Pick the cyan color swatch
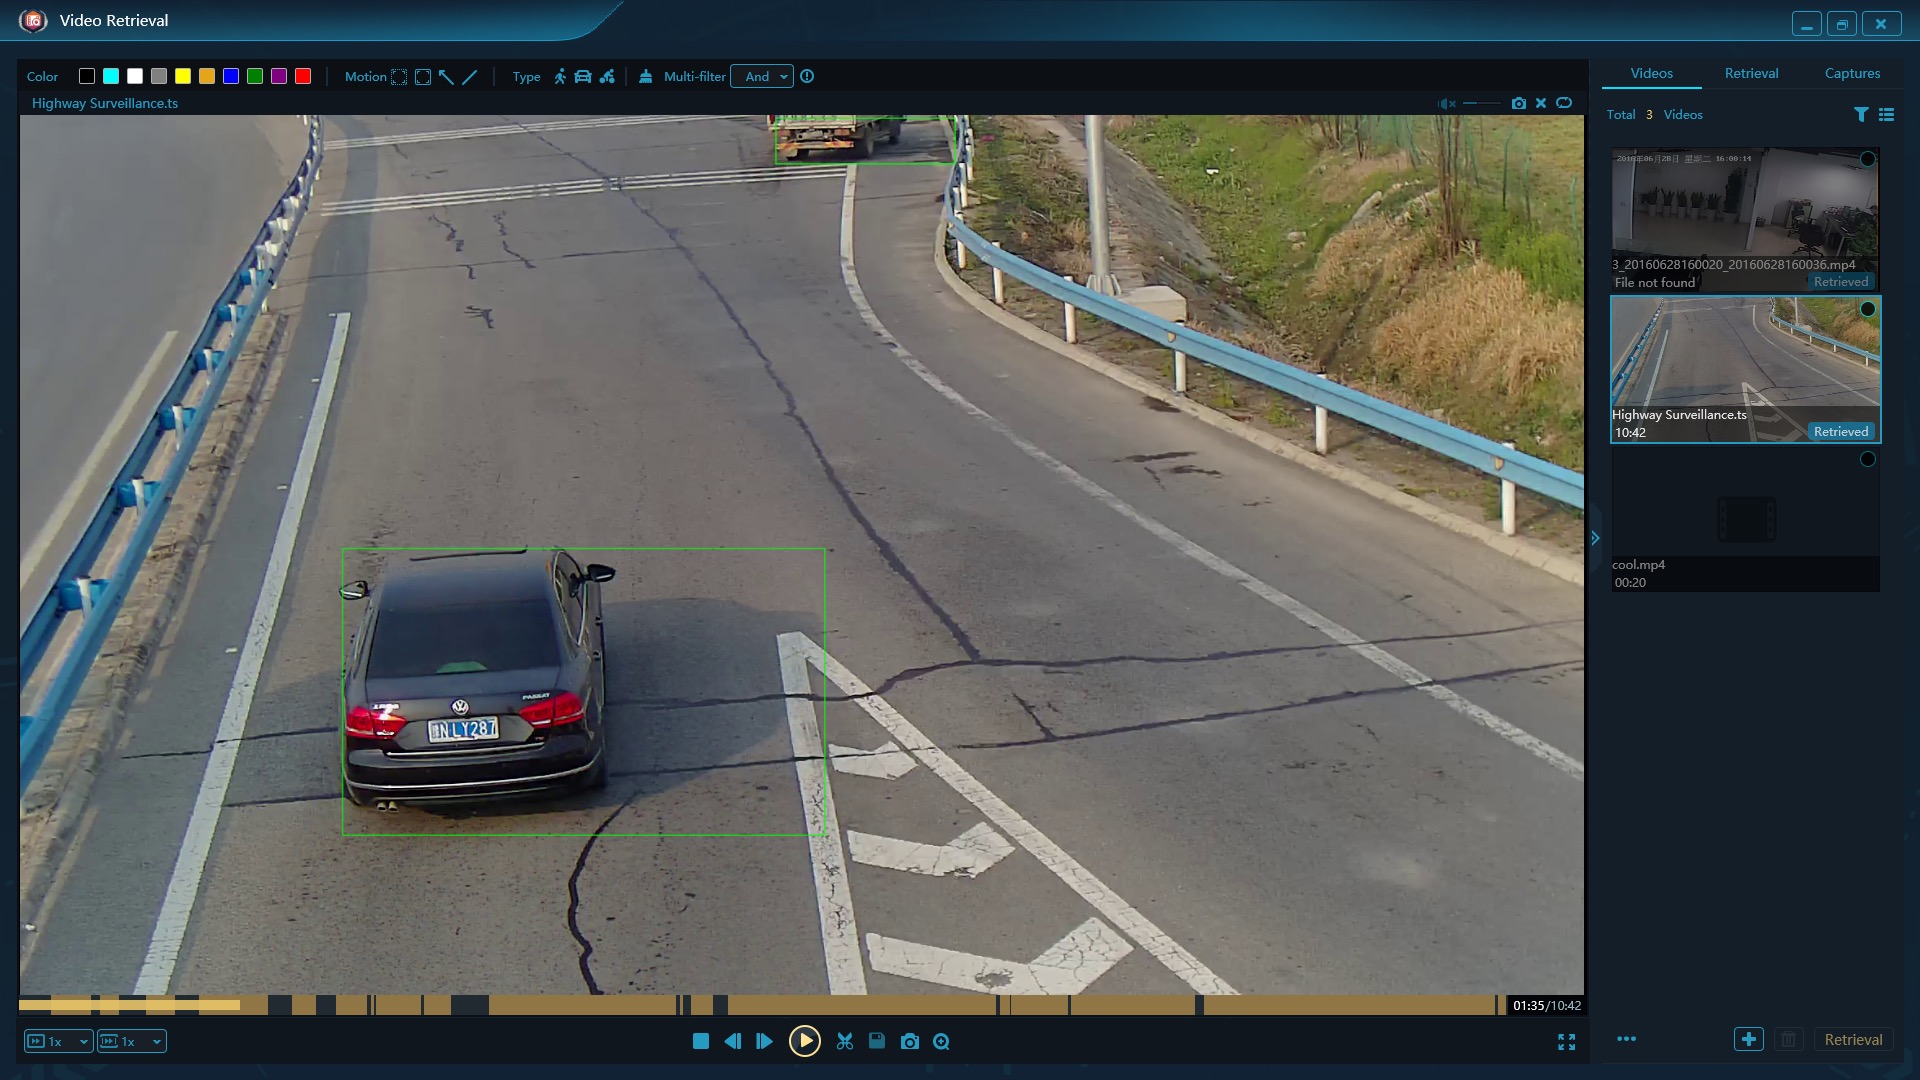 coord(111,76)
